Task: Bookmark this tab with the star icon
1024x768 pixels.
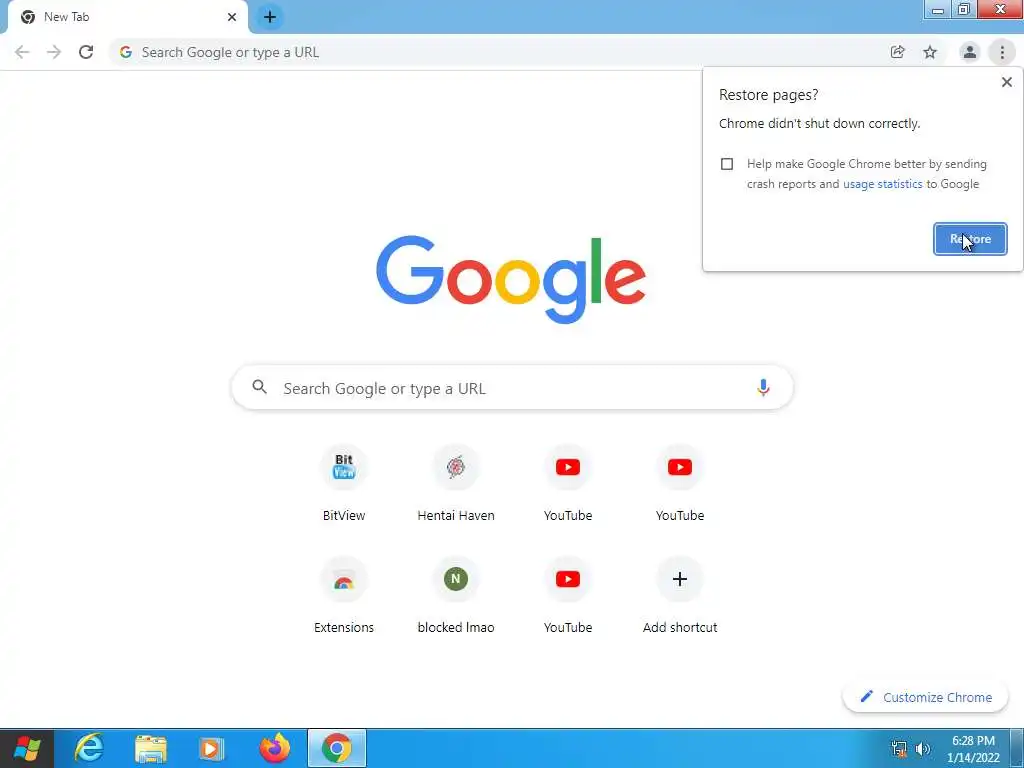Action: (930, 52)
